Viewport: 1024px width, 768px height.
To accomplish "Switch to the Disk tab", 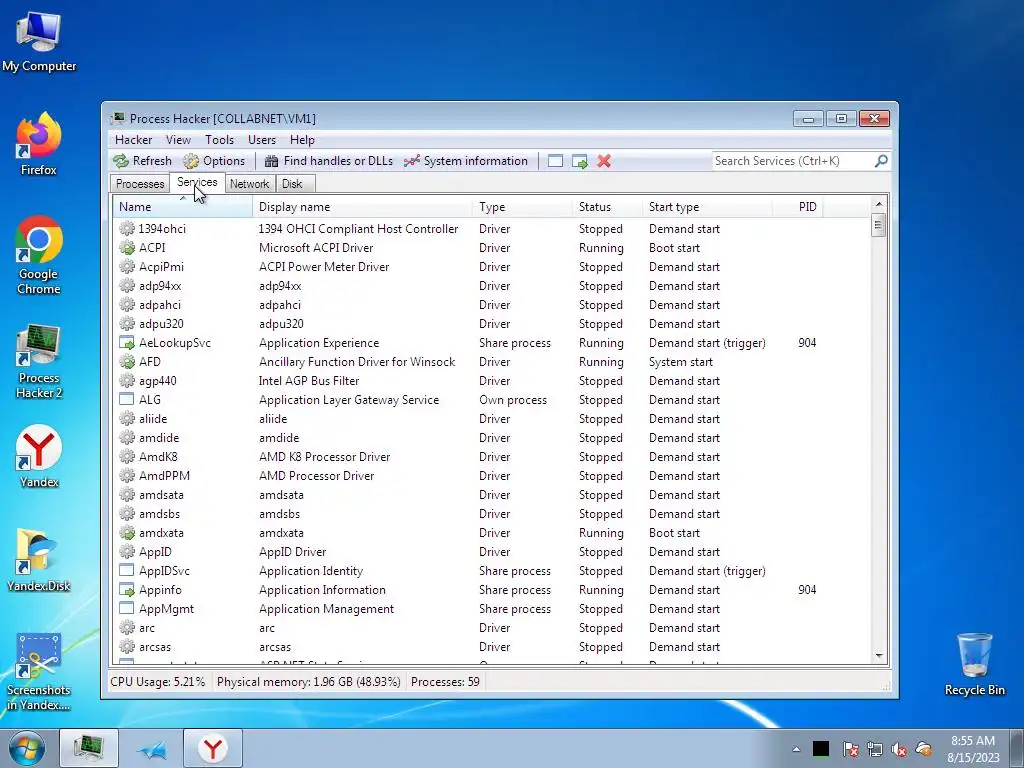I will tap(292, 184).
